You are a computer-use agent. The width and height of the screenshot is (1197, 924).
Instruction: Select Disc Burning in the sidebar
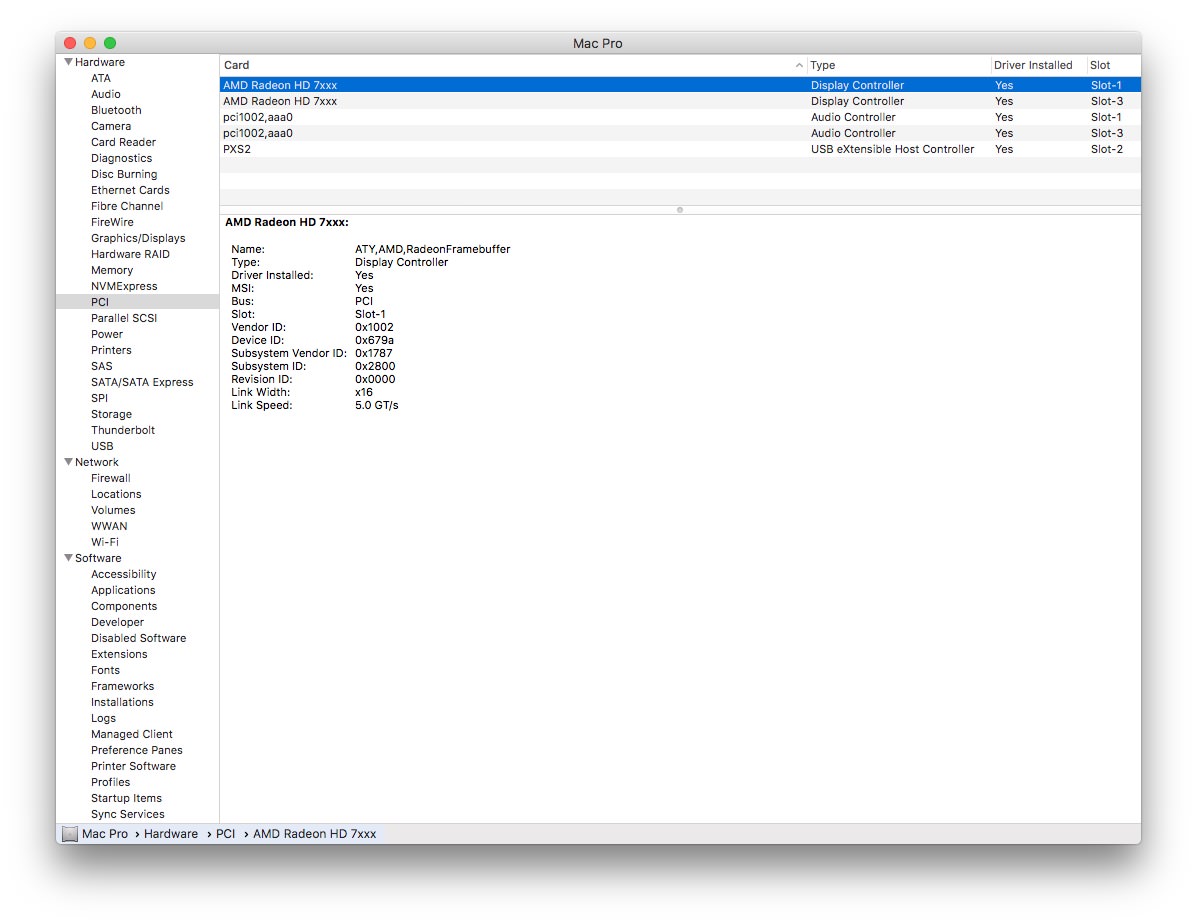click(124, 174)
